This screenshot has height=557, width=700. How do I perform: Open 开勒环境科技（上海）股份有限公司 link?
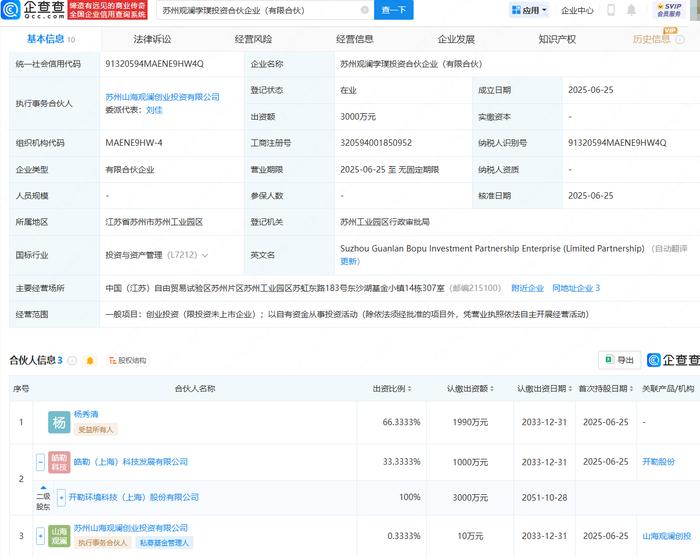coord(133,497)
